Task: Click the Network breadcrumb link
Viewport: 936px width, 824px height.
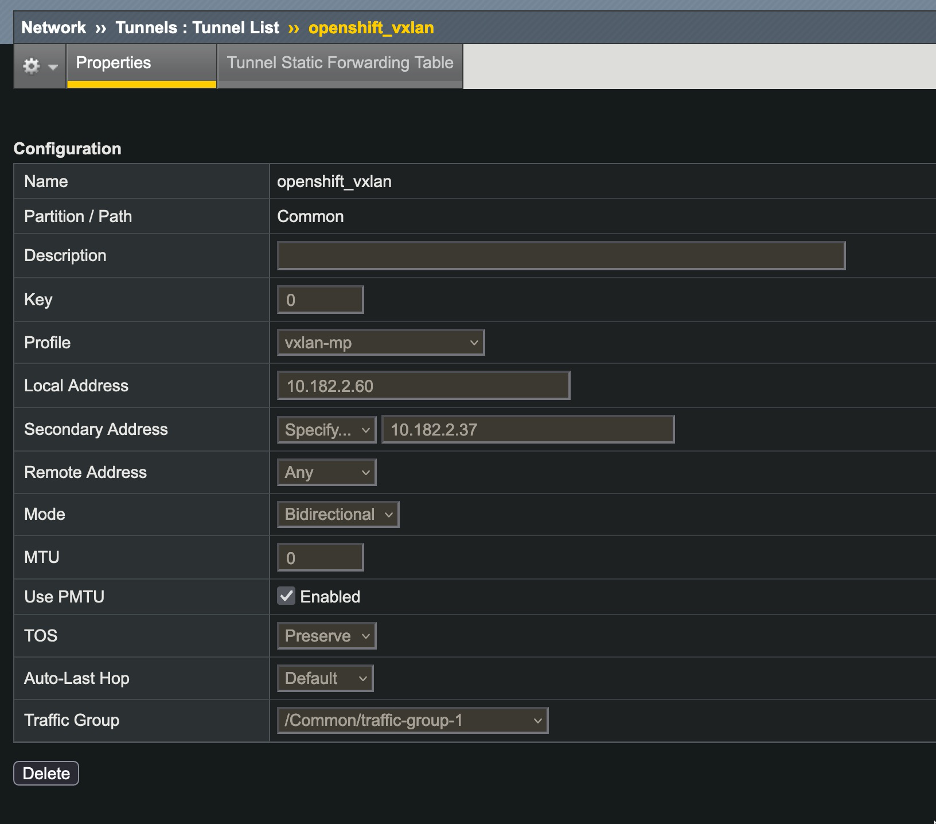Action: 53,28
